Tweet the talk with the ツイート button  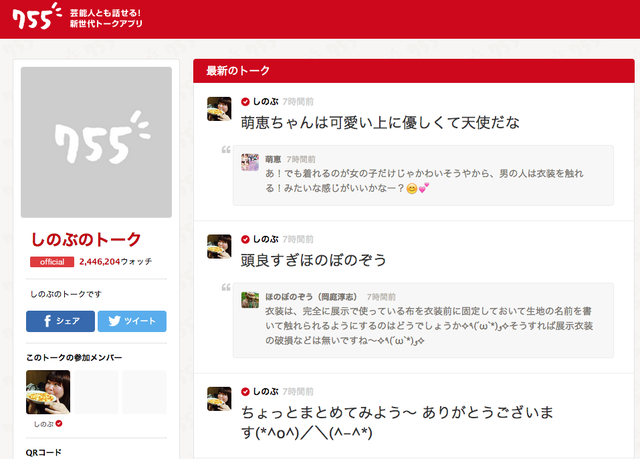(132, 321)
